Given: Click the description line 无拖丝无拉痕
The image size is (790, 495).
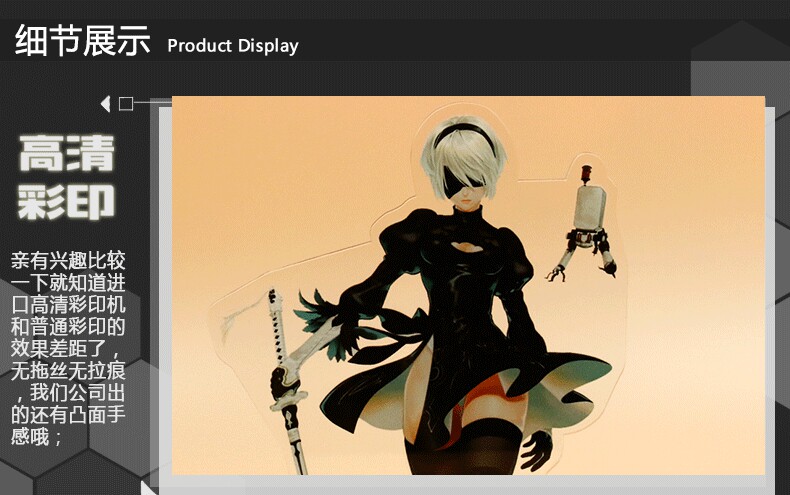Looking at the screenshot, I should [x=68, y=371].
